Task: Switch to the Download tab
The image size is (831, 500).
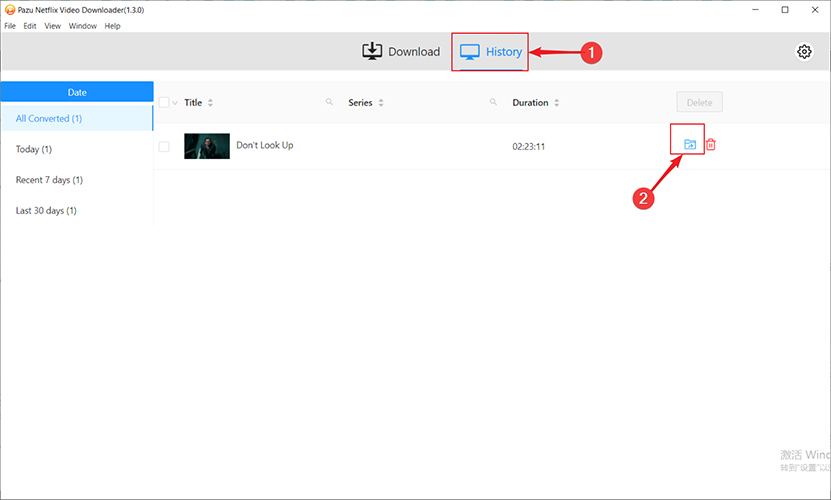Action: [401, 52]
